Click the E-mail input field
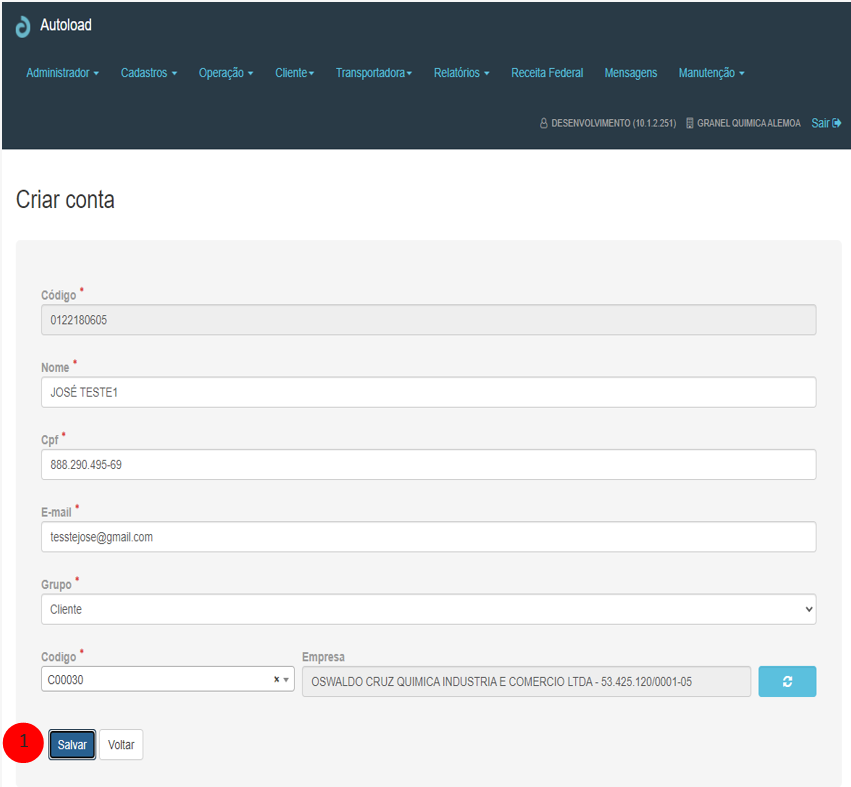 (x=429, y=537)
